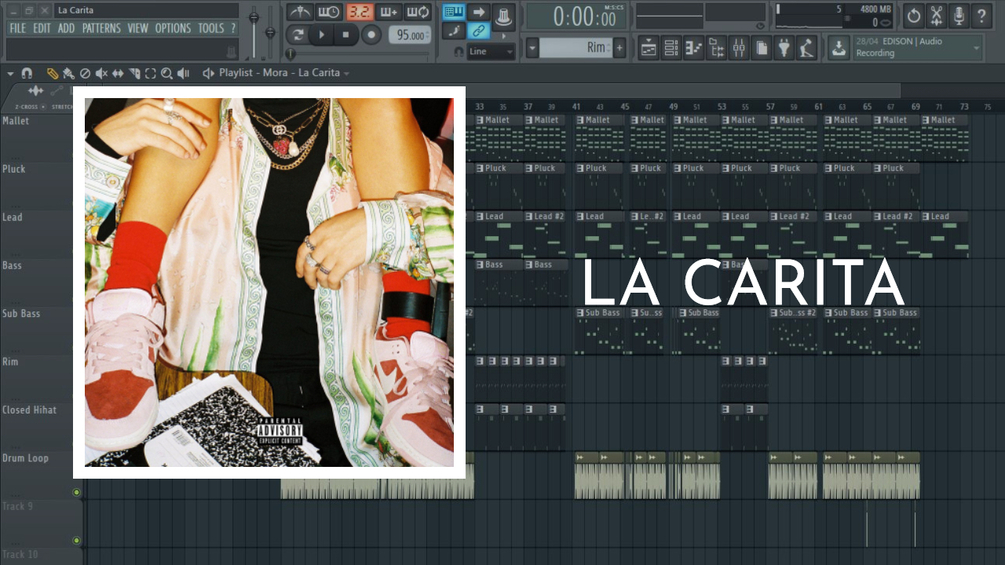Open the project picker copy icon

761,48
